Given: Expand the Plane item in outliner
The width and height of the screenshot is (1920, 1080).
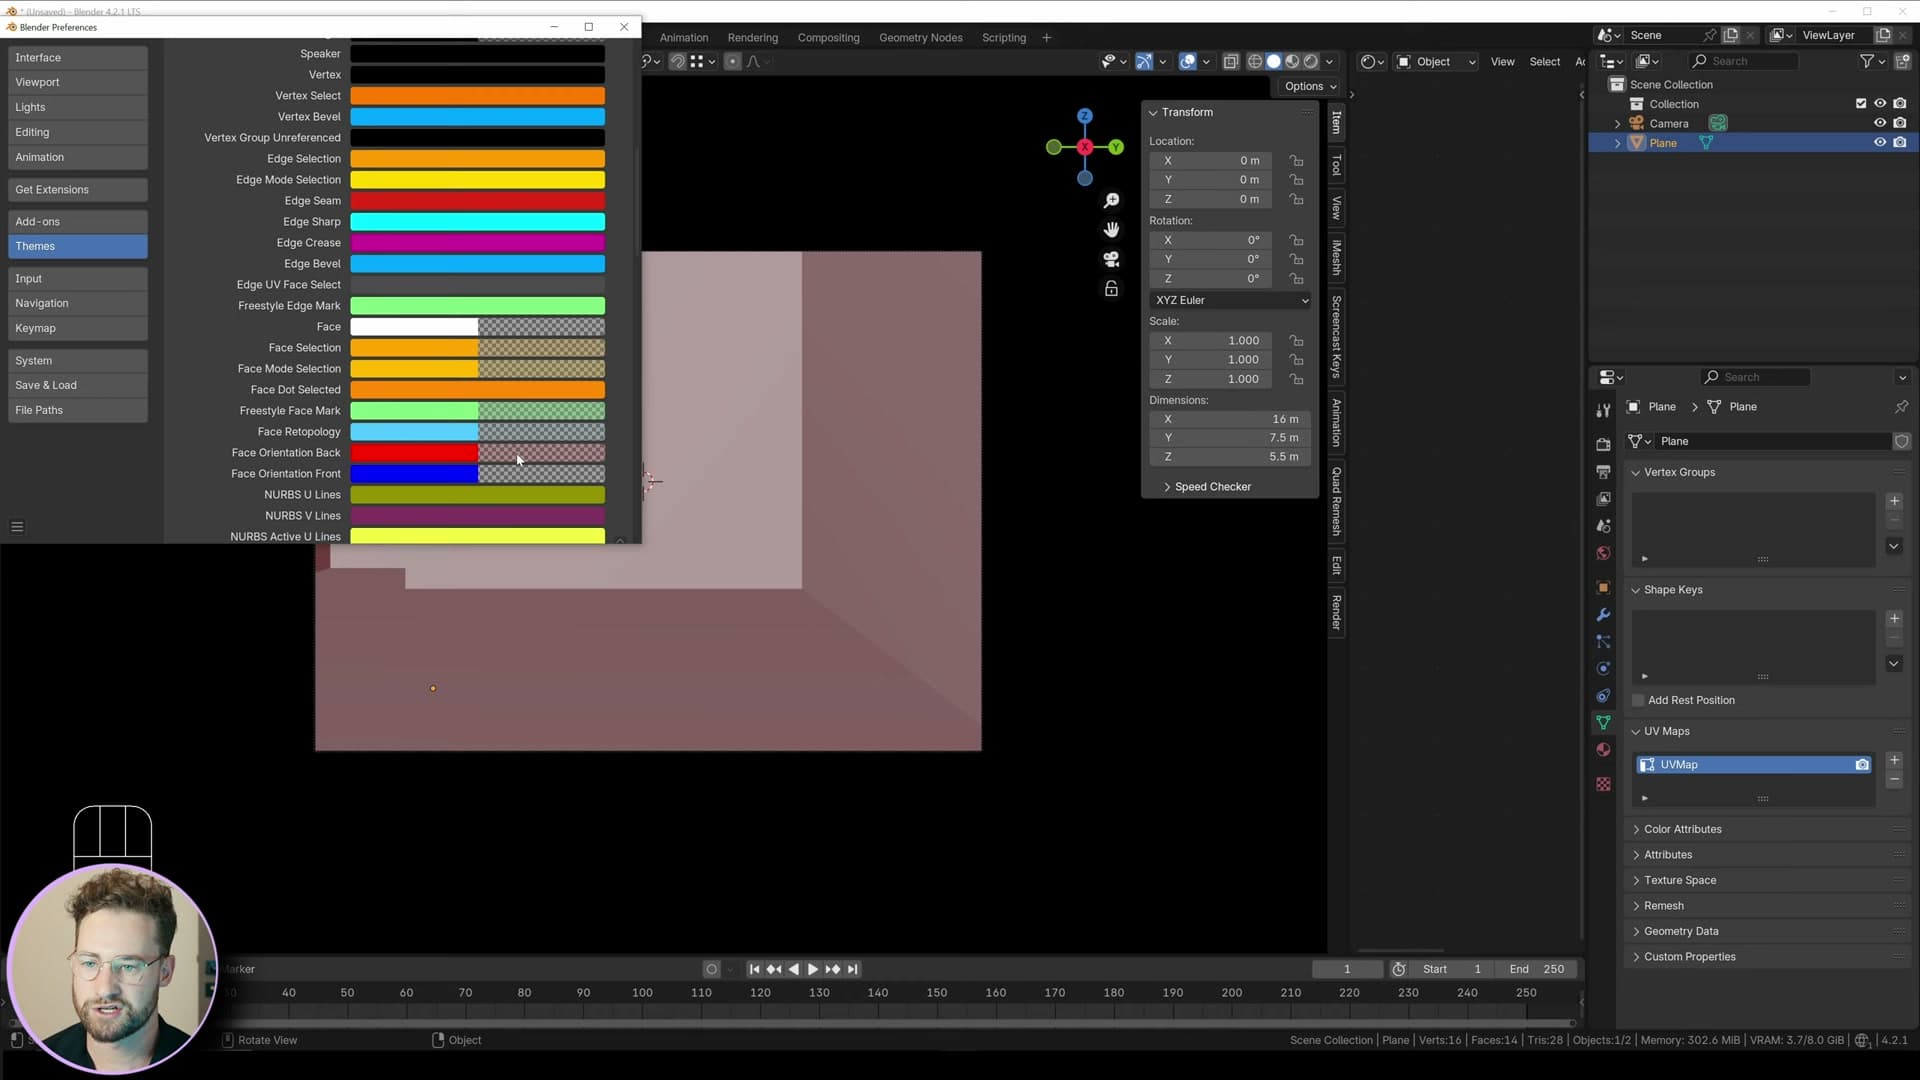Looking at the screenshot, I should click(1617, 143).
